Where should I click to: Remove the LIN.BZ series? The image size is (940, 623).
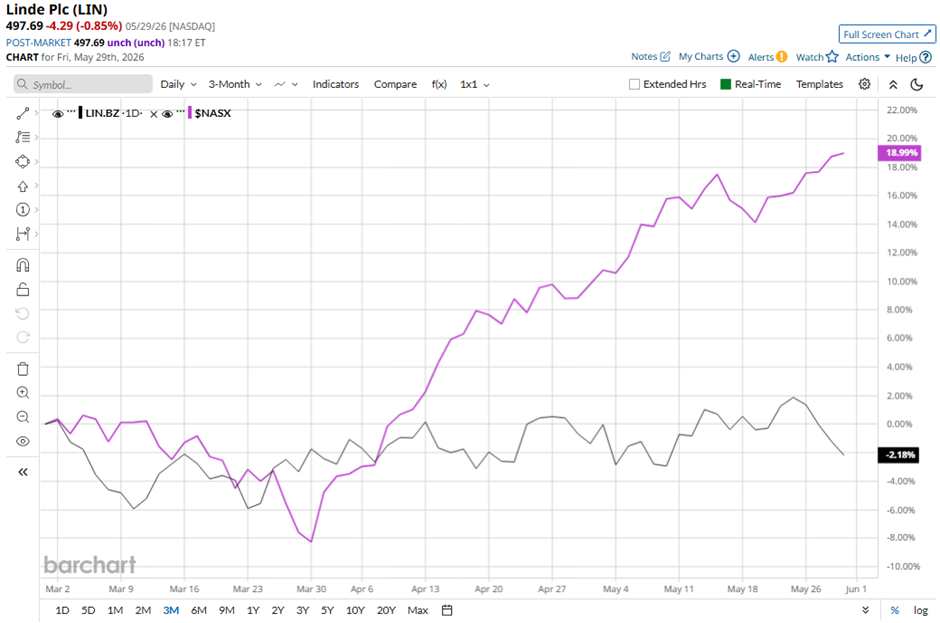click(153, 114)
